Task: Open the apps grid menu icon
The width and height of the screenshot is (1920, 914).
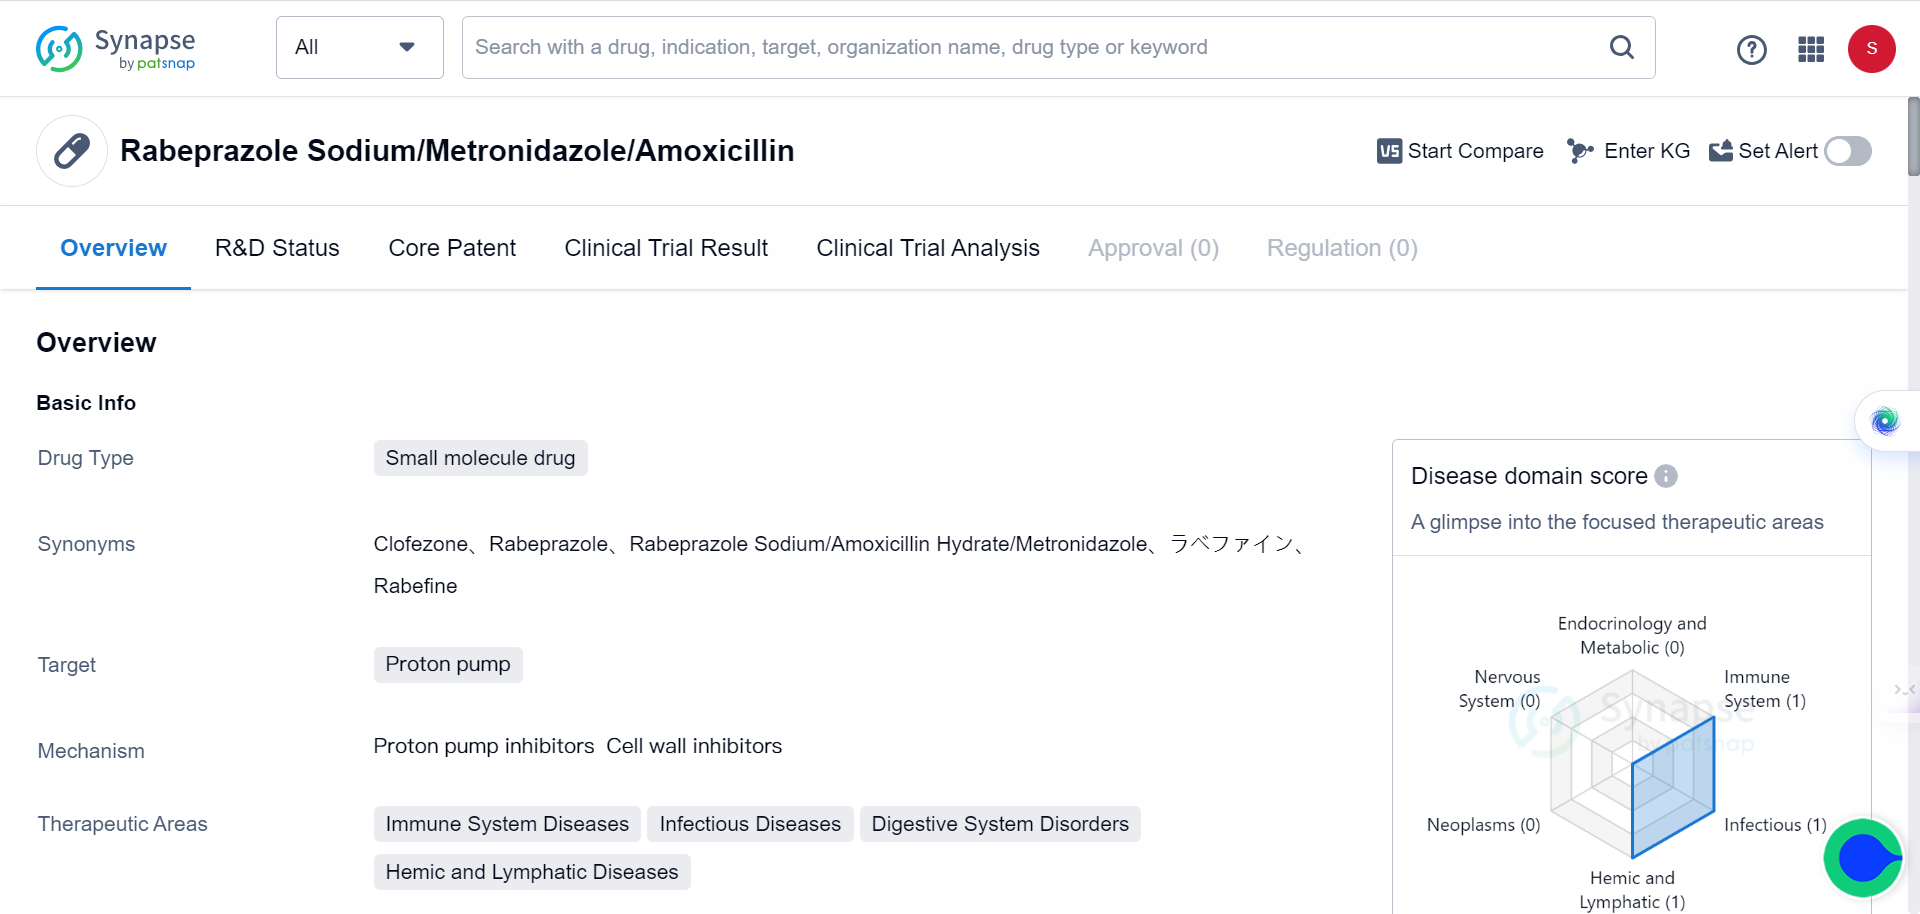Action: pyautogui.click(x=1811, y=49)
